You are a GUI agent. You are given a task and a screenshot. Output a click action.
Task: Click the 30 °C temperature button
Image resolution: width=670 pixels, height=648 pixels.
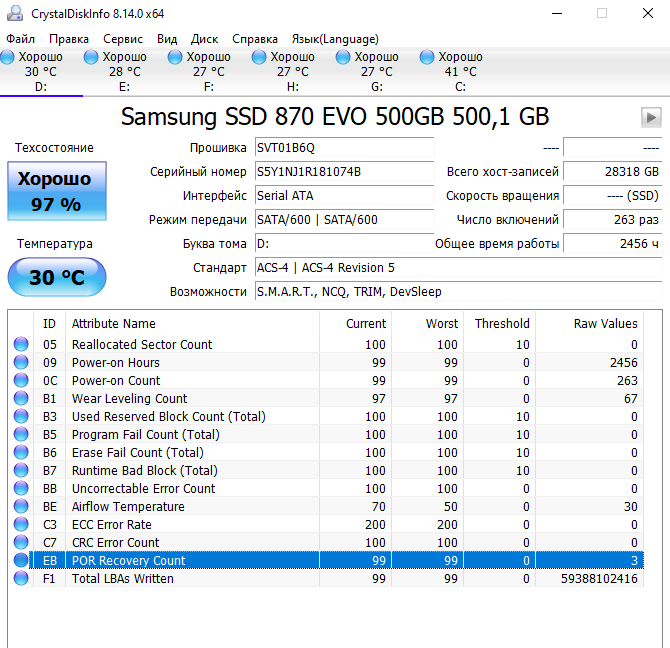coord(57,277)
